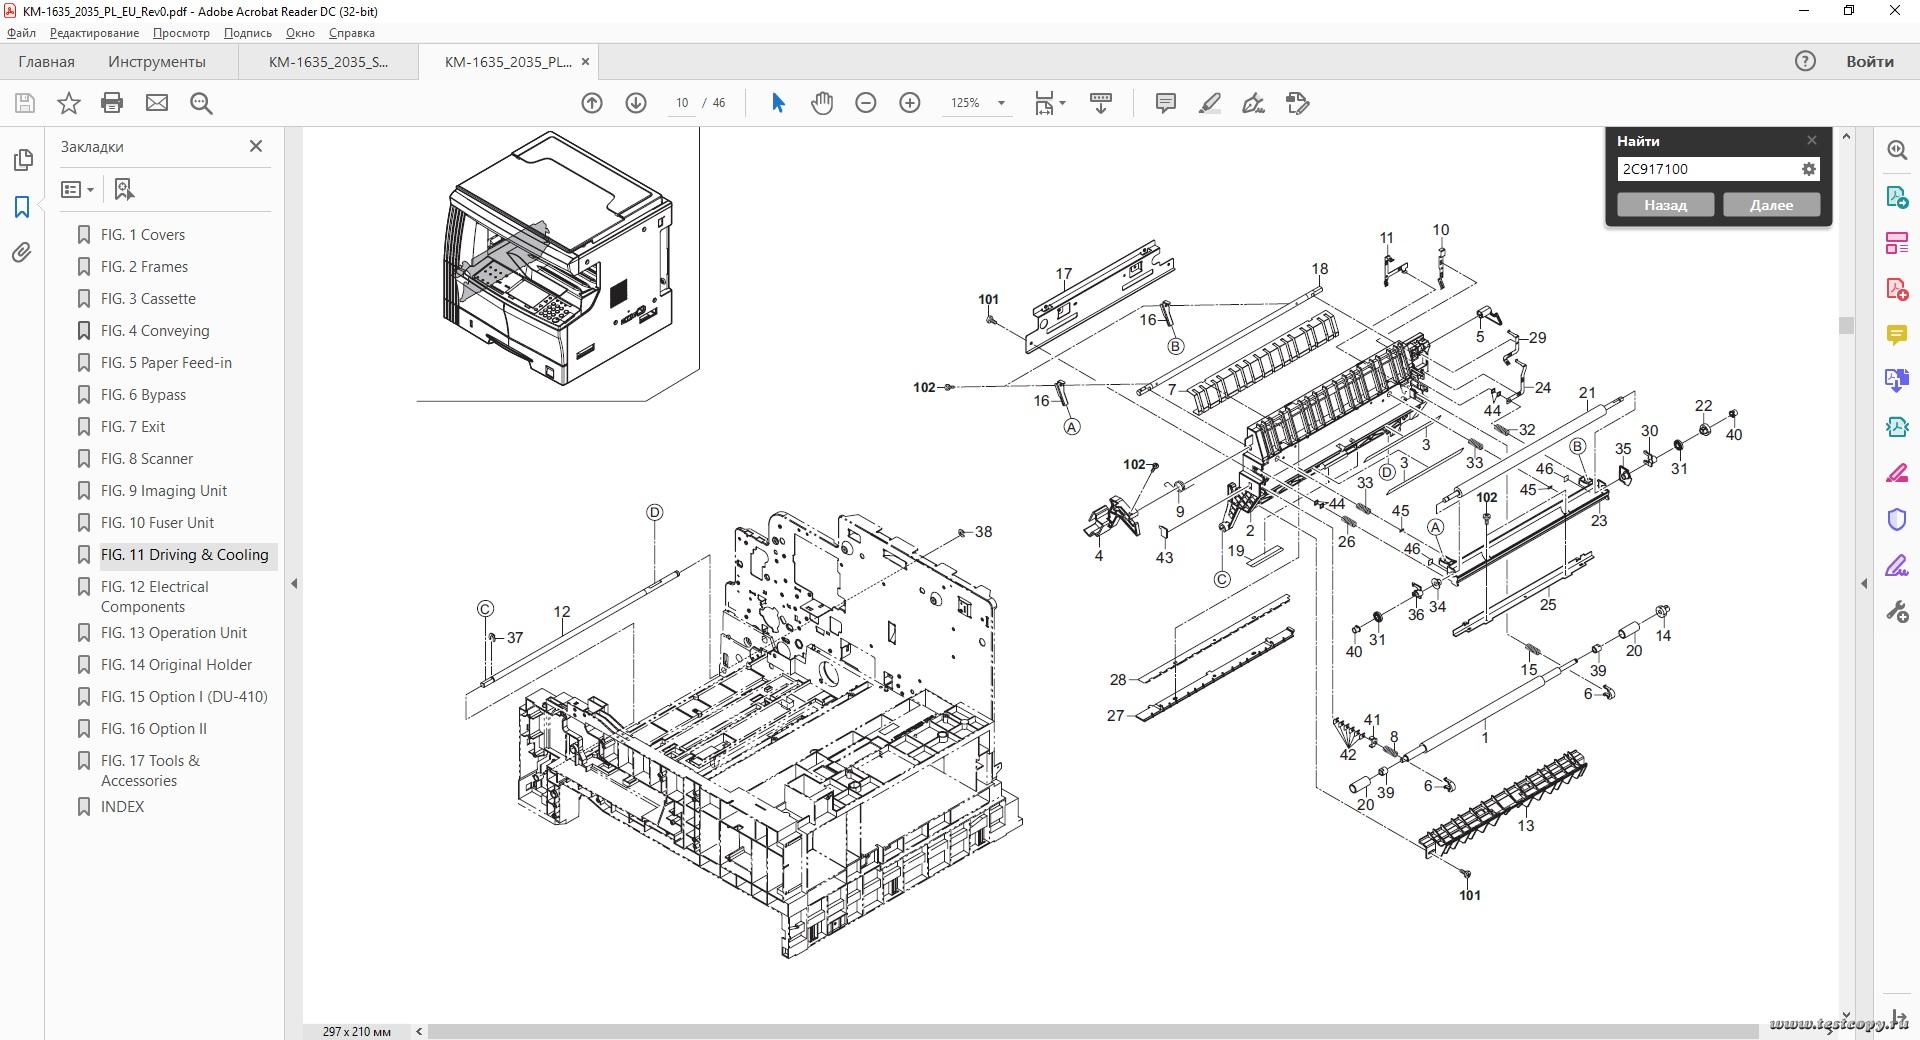1920x1040 pixels.
Task: Open the Add comment sticky note tool
Action: (1165, 103)
